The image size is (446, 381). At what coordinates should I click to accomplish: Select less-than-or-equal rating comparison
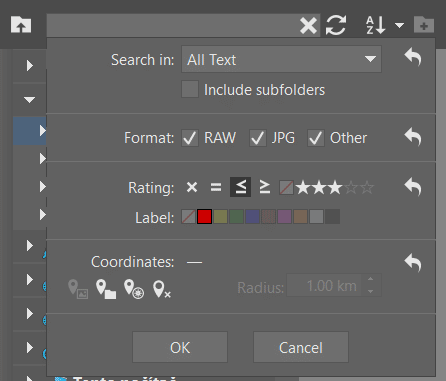(x=240, y=187)
